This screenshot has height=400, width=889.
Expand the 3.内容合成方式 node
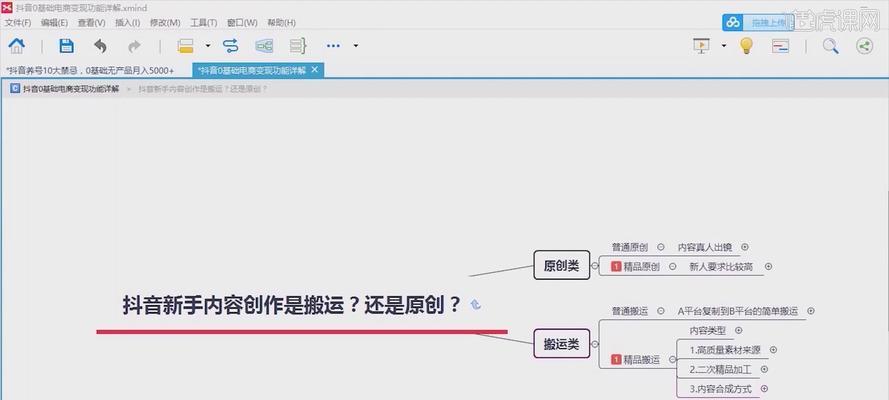pos(764,389)
